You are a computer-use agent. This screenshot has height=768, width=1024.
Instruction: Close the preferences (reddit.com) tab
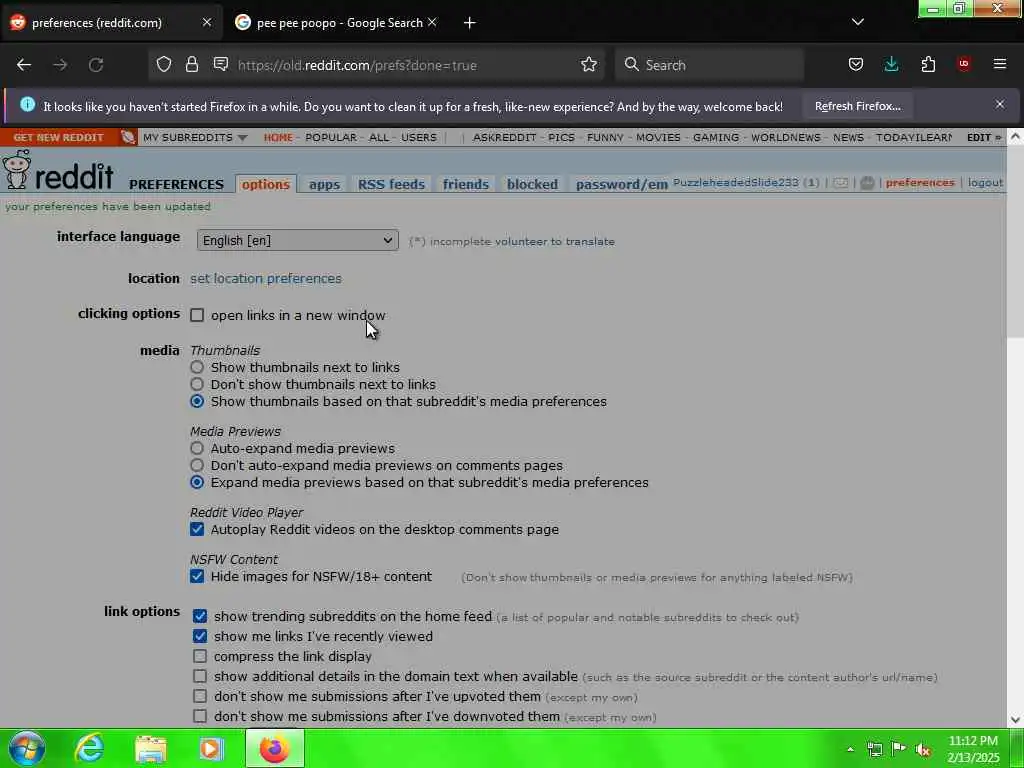tap(206, 22)
